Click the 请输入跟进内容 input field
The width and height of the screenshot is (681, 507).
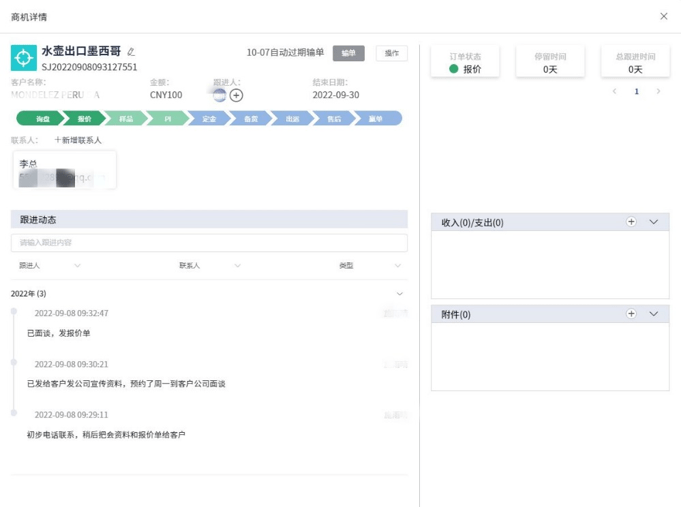pyautogui.click(x=209, y=243)
